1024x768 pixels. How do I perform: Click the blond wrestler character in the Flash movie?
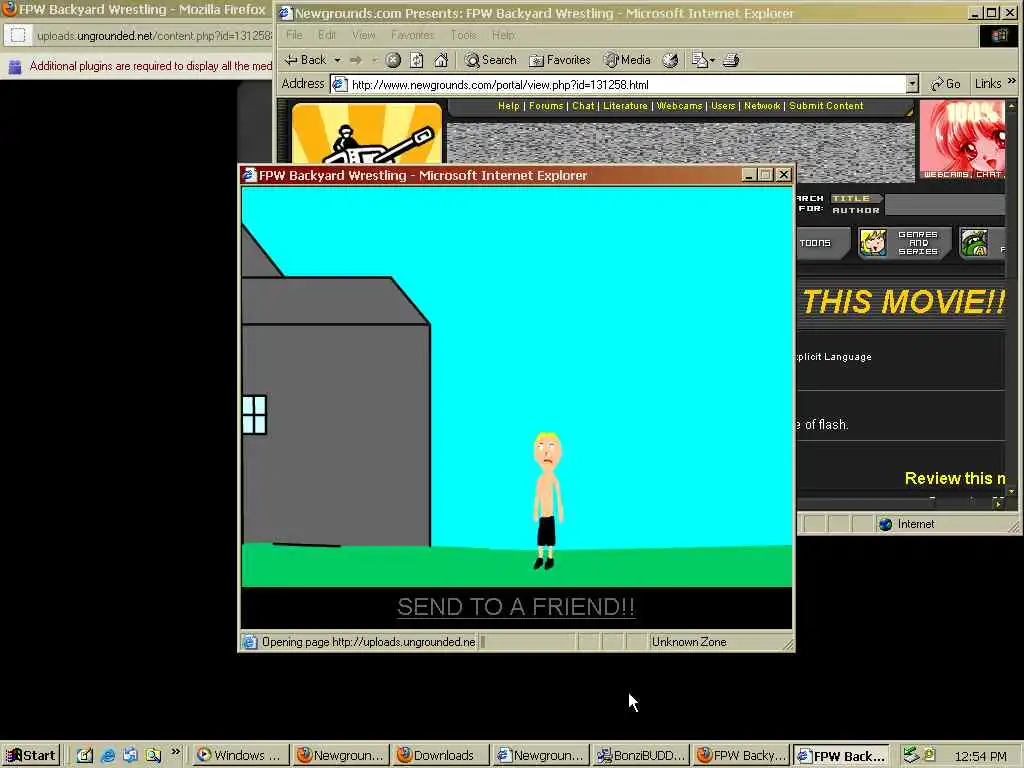click(547, 501)
